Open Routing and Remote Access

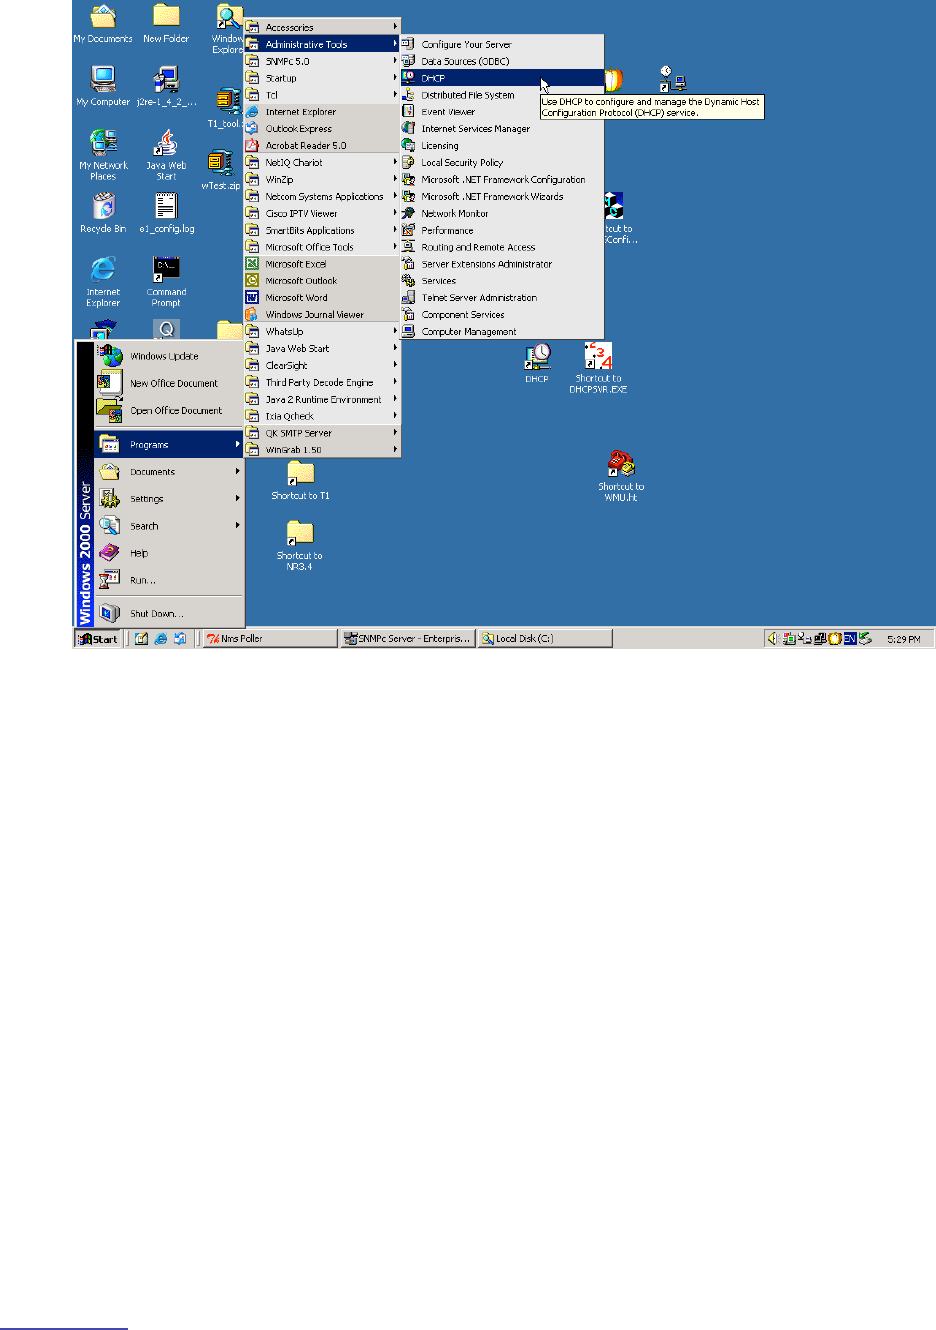[x=502, y=247]
